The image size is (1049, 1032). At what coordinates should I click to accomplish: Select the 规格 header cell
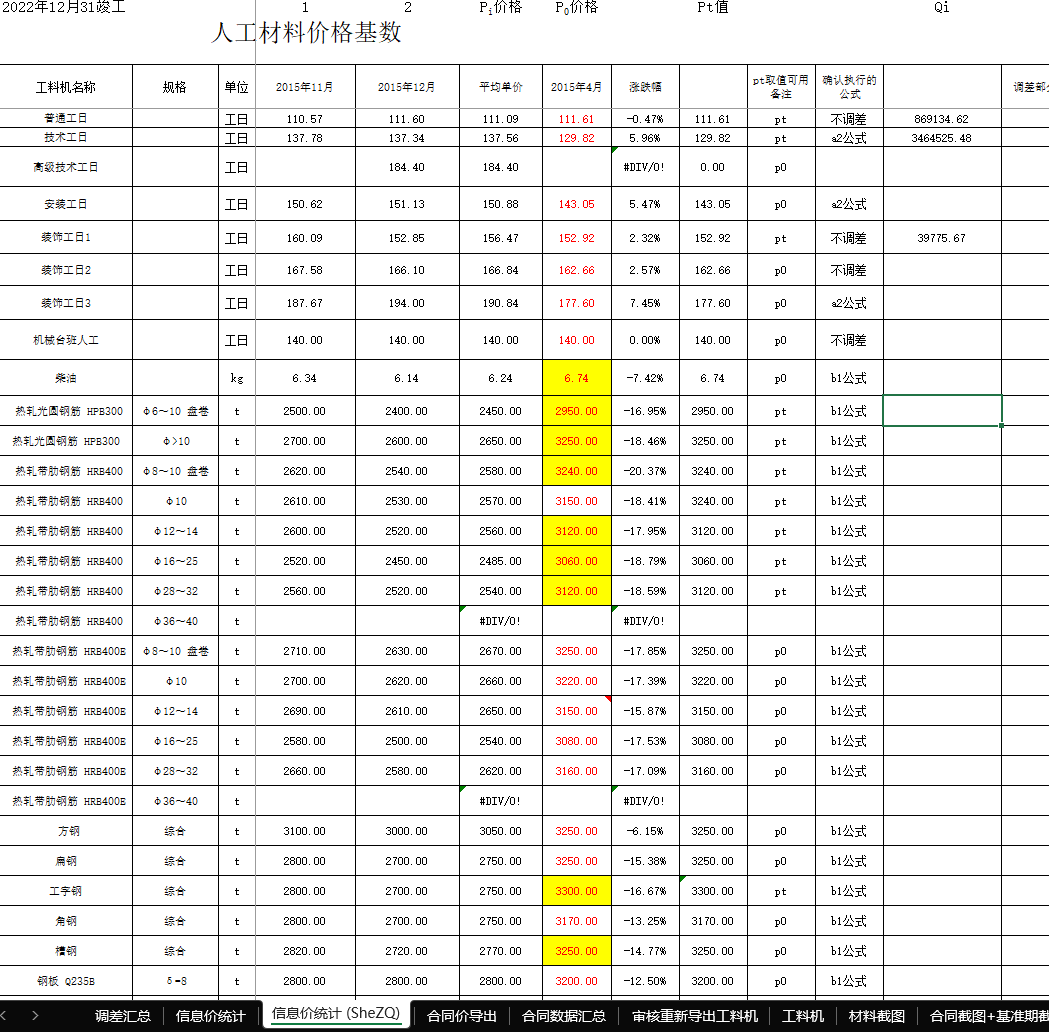coord(175,87)
